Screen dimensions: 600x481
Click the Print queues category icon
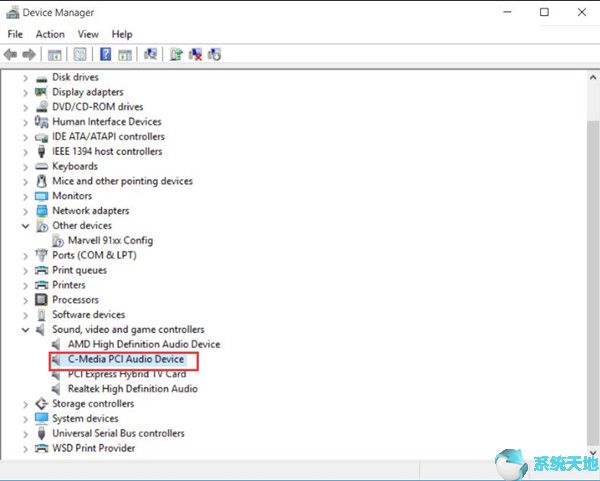pos(41,270)
